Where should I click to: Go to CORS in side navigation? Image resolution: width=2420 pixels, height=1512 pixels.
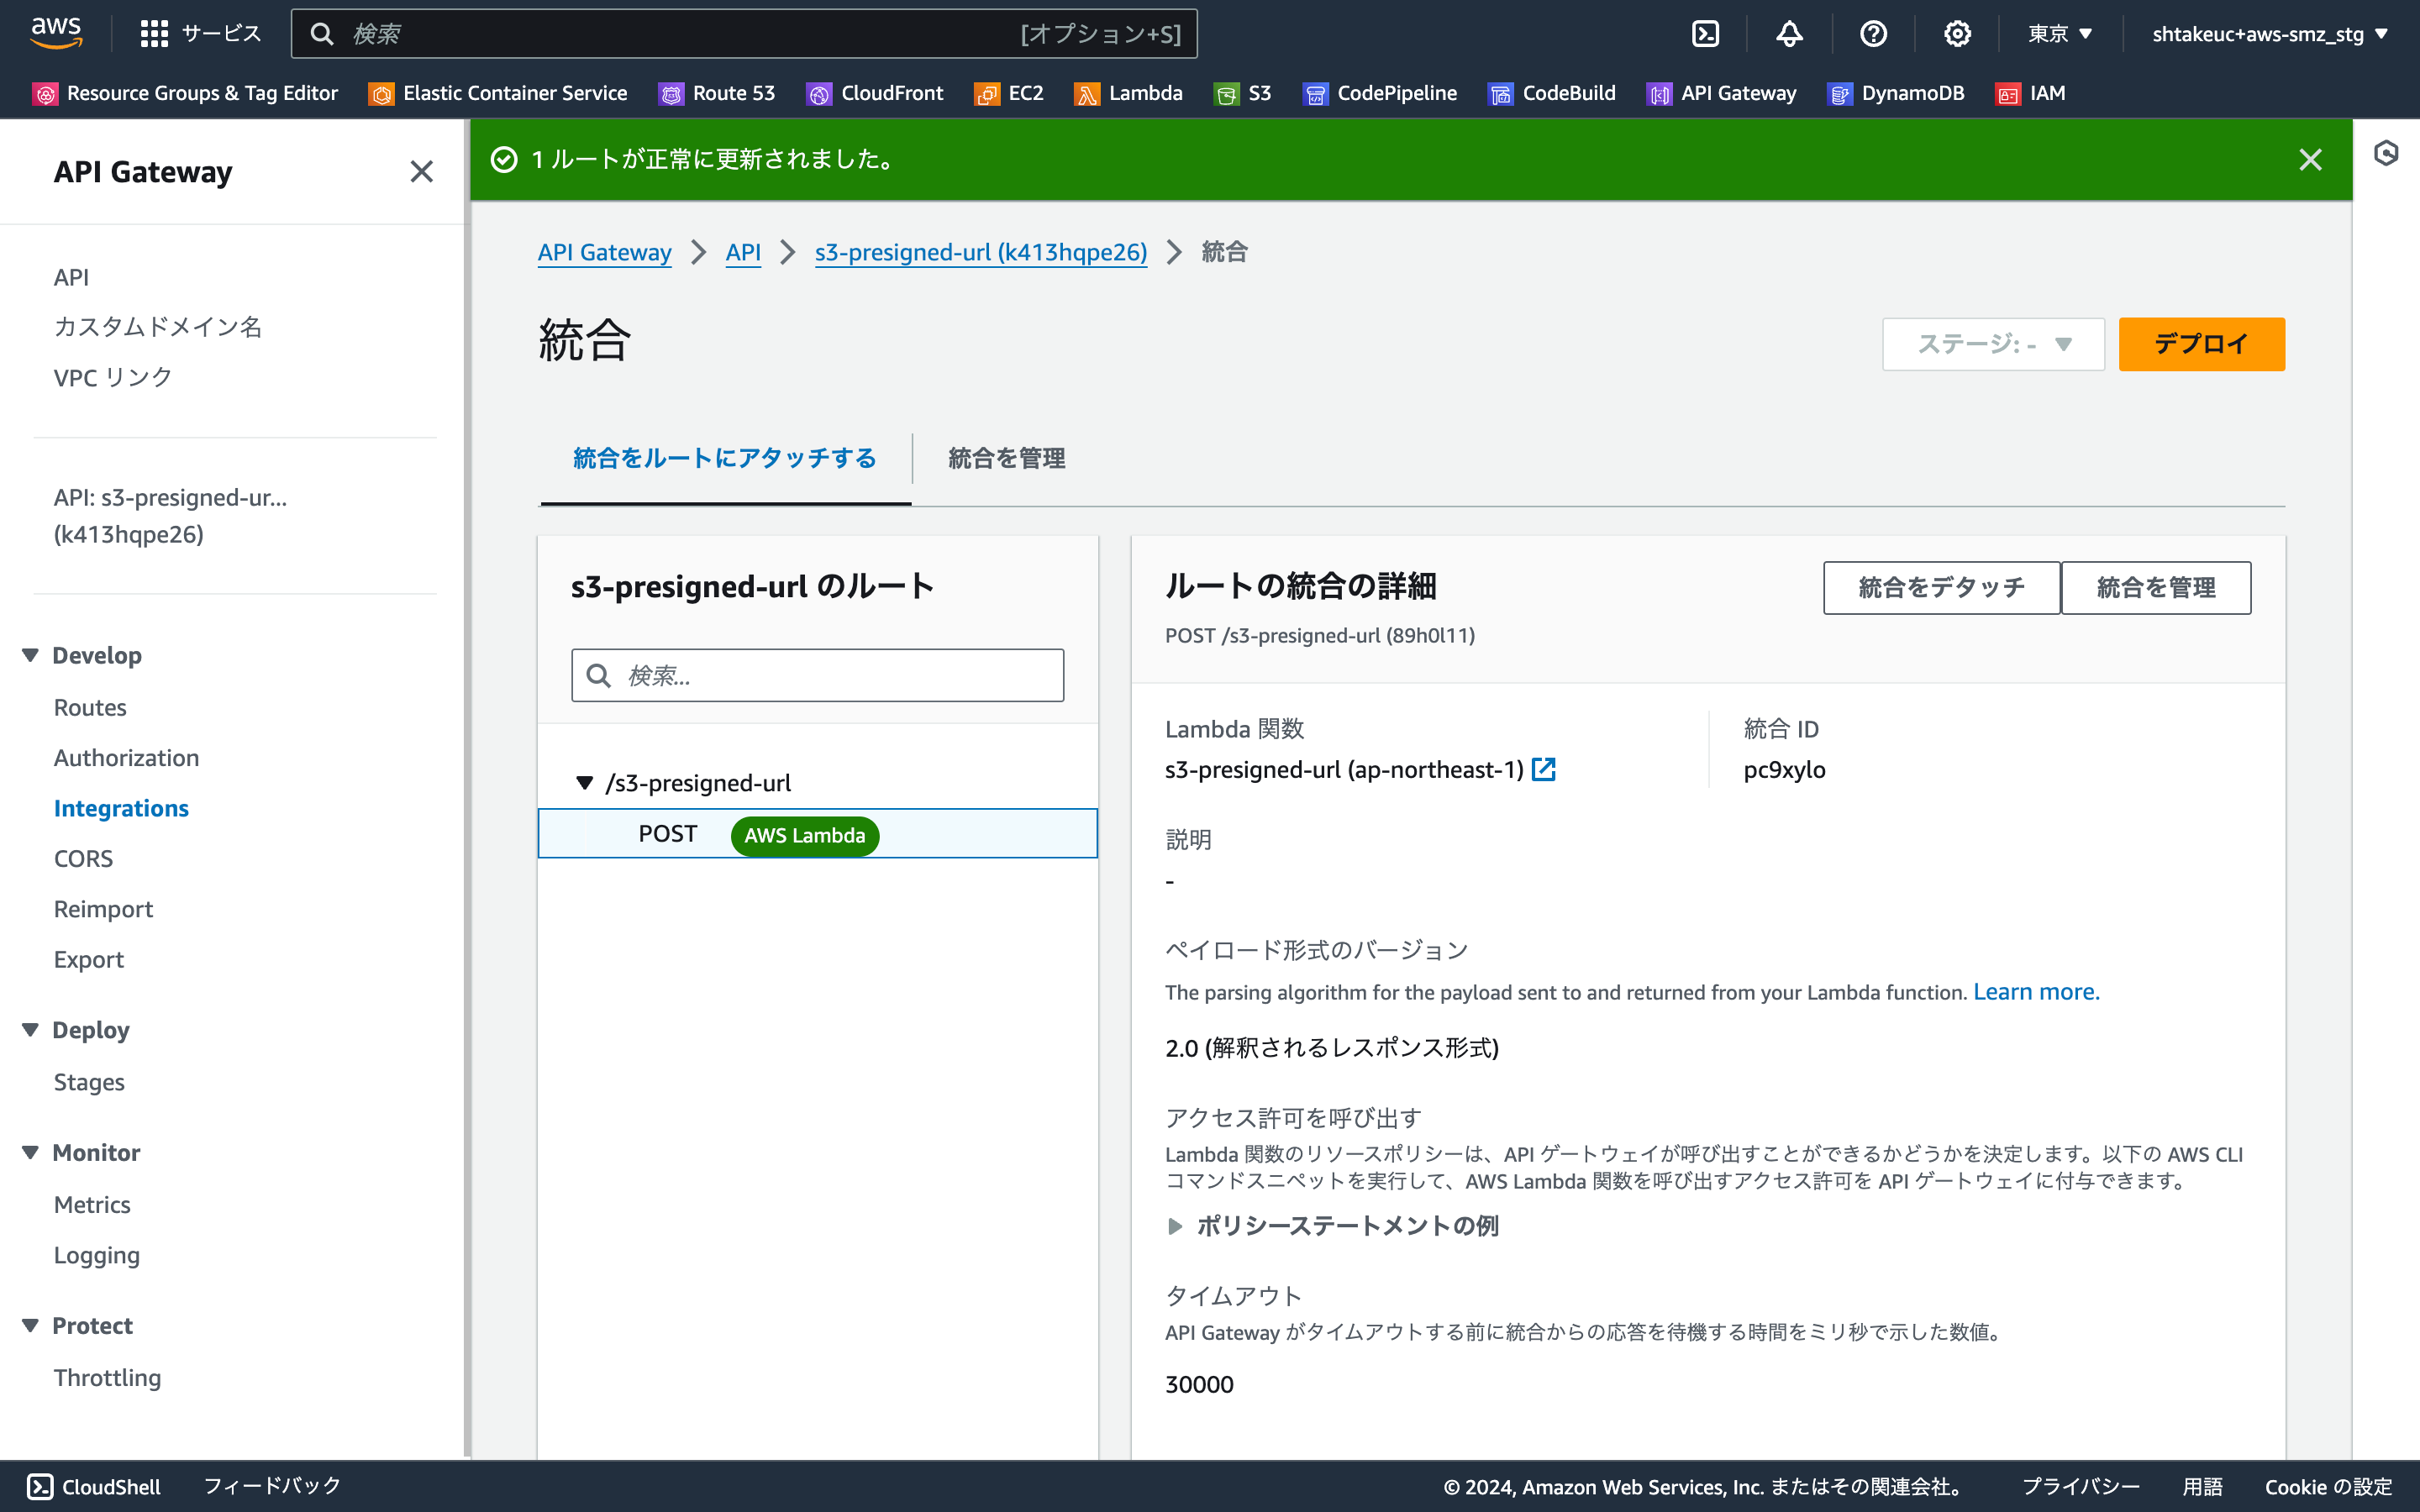84,858
